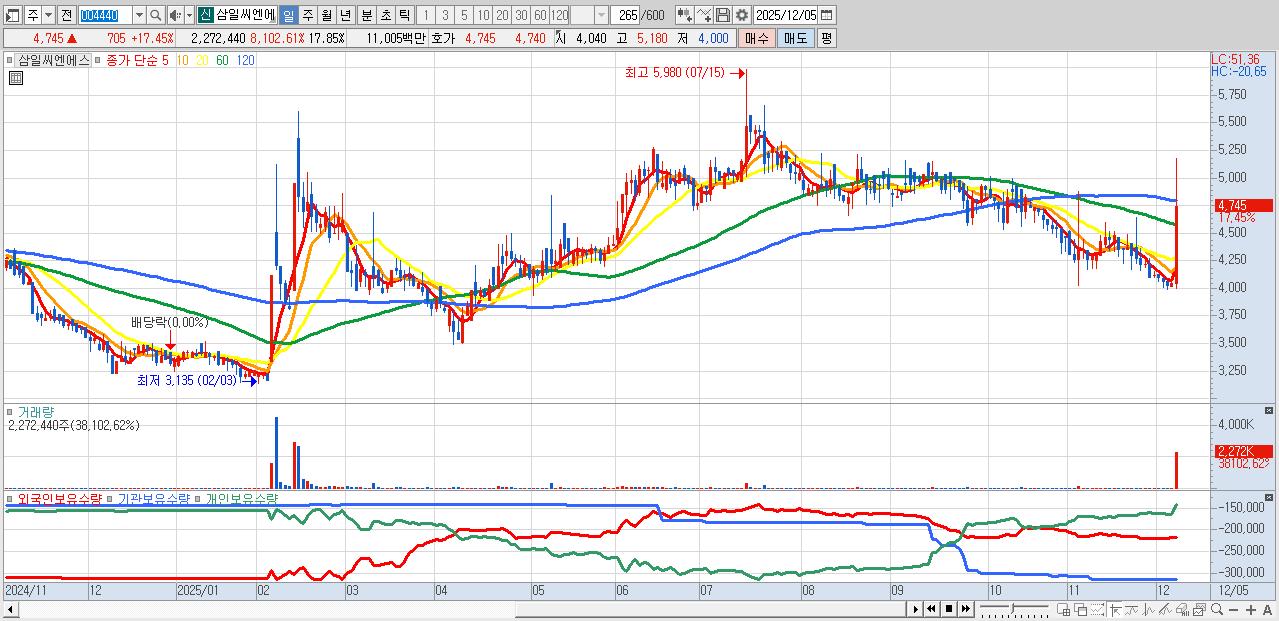Image resolution: width=1279 pixels, height=621 pixels.
Task: Select the 초 second period toggle
Action: coord(385,15)
